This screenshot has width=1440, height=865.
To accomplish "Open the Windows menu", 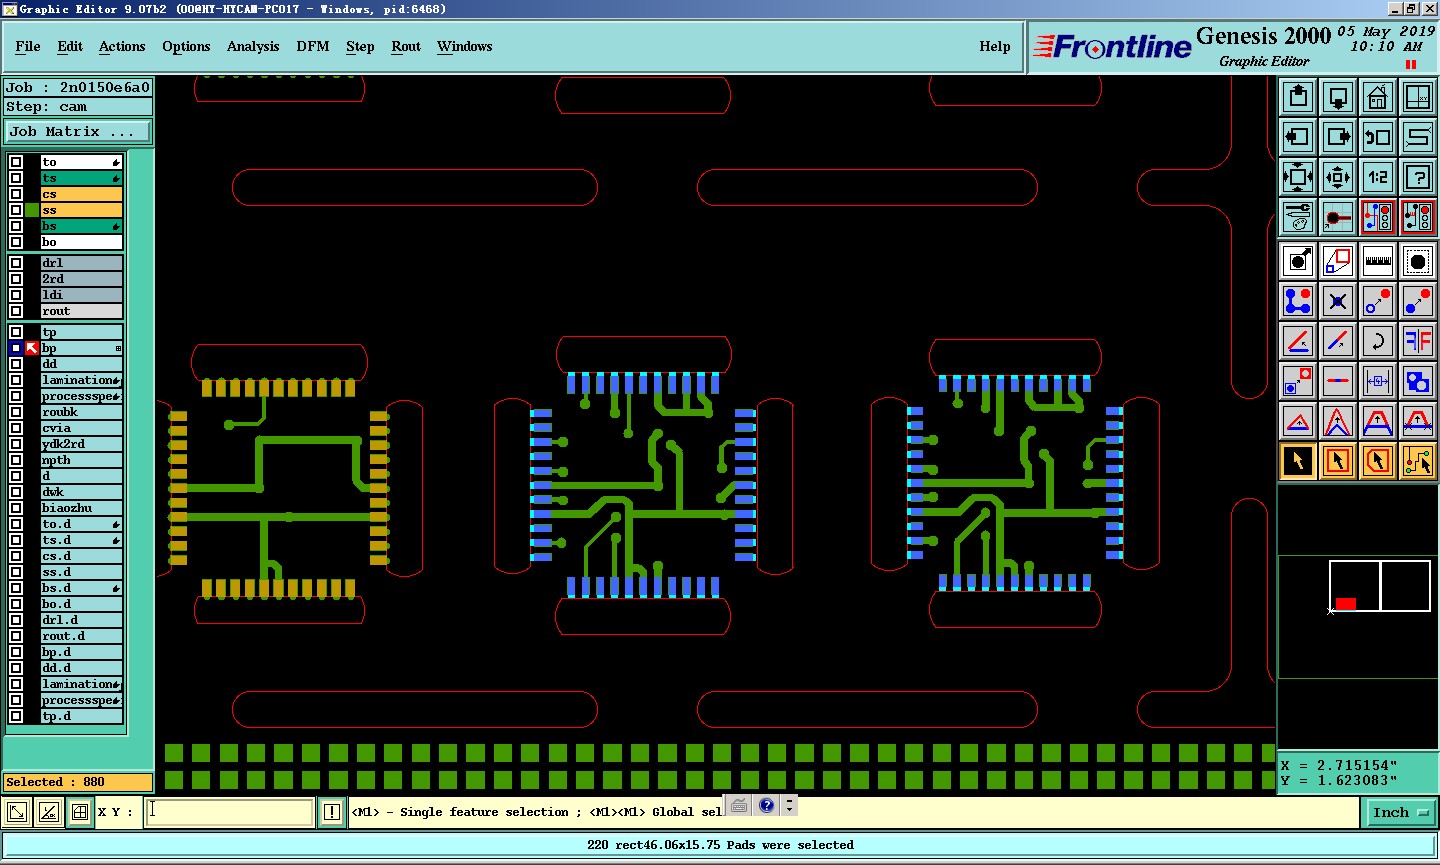I will click(464, 46).
